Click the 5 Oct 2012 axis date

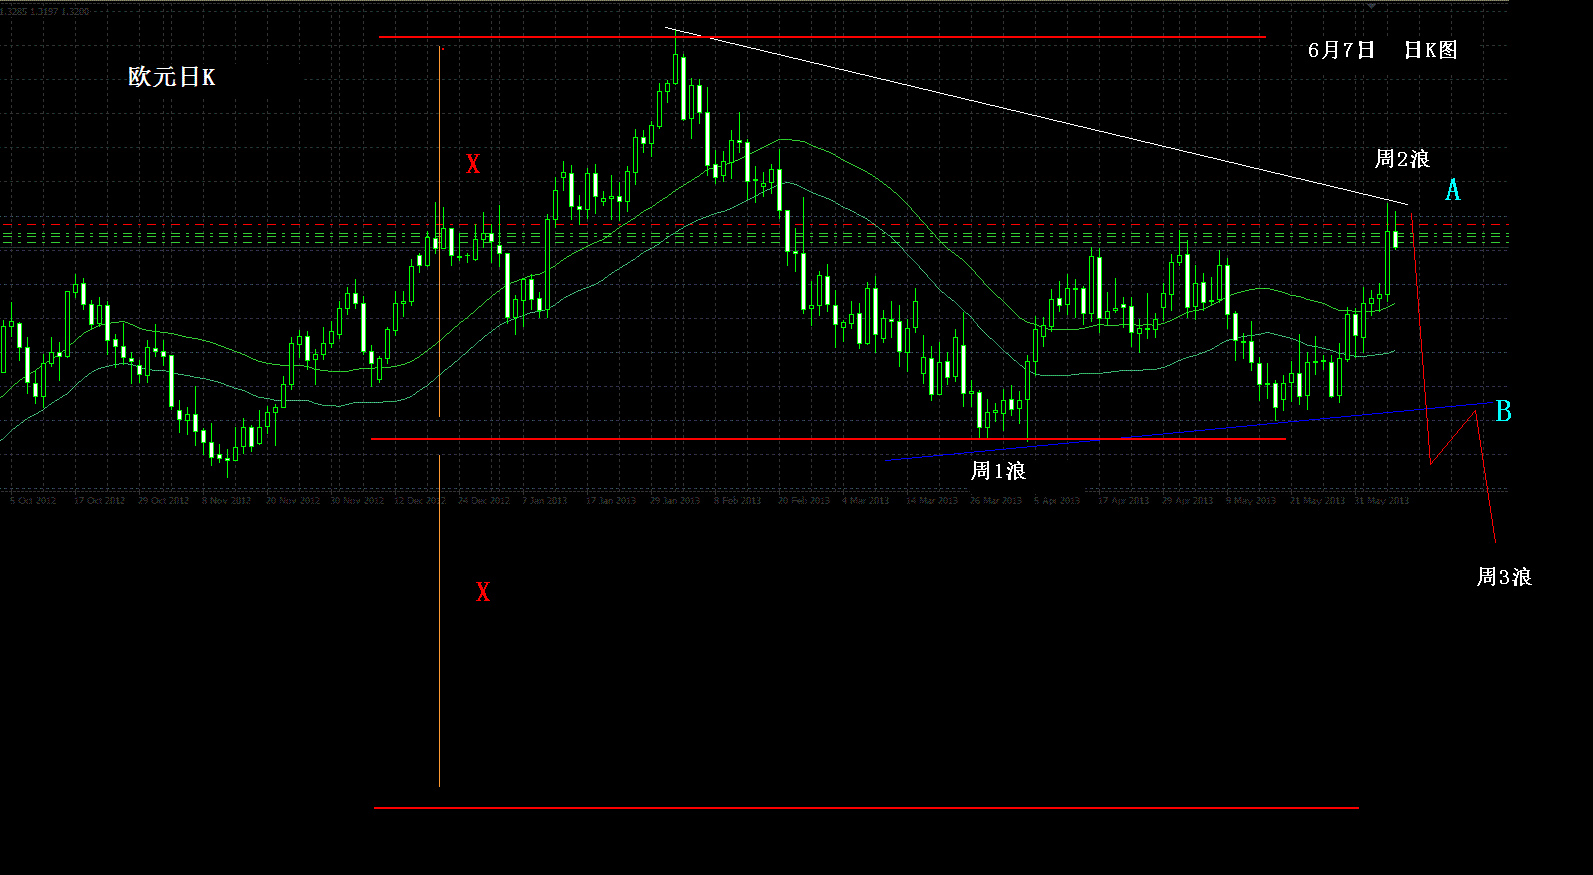point(33,500)
